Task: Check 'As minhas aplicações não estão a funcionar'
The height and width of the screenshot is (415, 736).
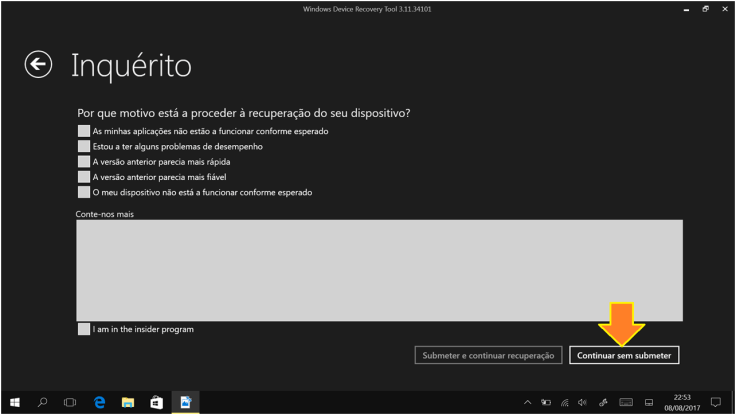Action: coord(83,131)
